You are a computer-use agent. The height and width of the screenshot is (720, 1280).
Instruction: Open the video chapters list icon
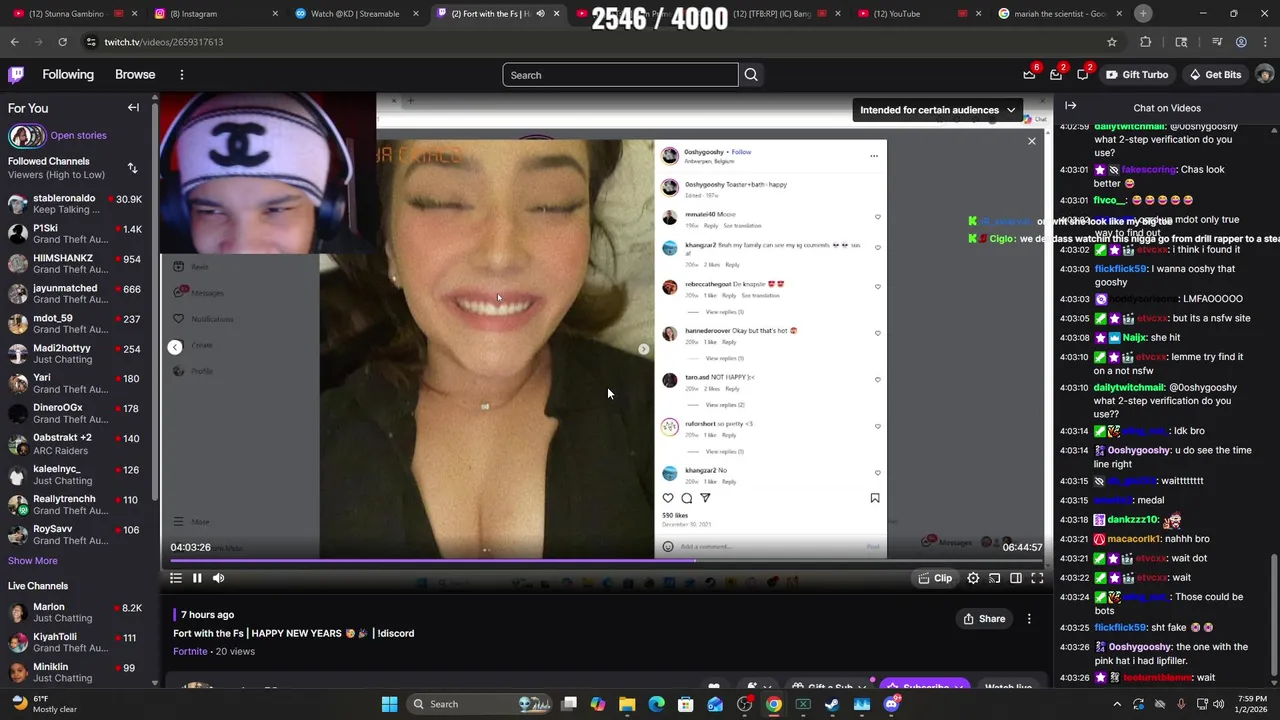tap(176, 578)
